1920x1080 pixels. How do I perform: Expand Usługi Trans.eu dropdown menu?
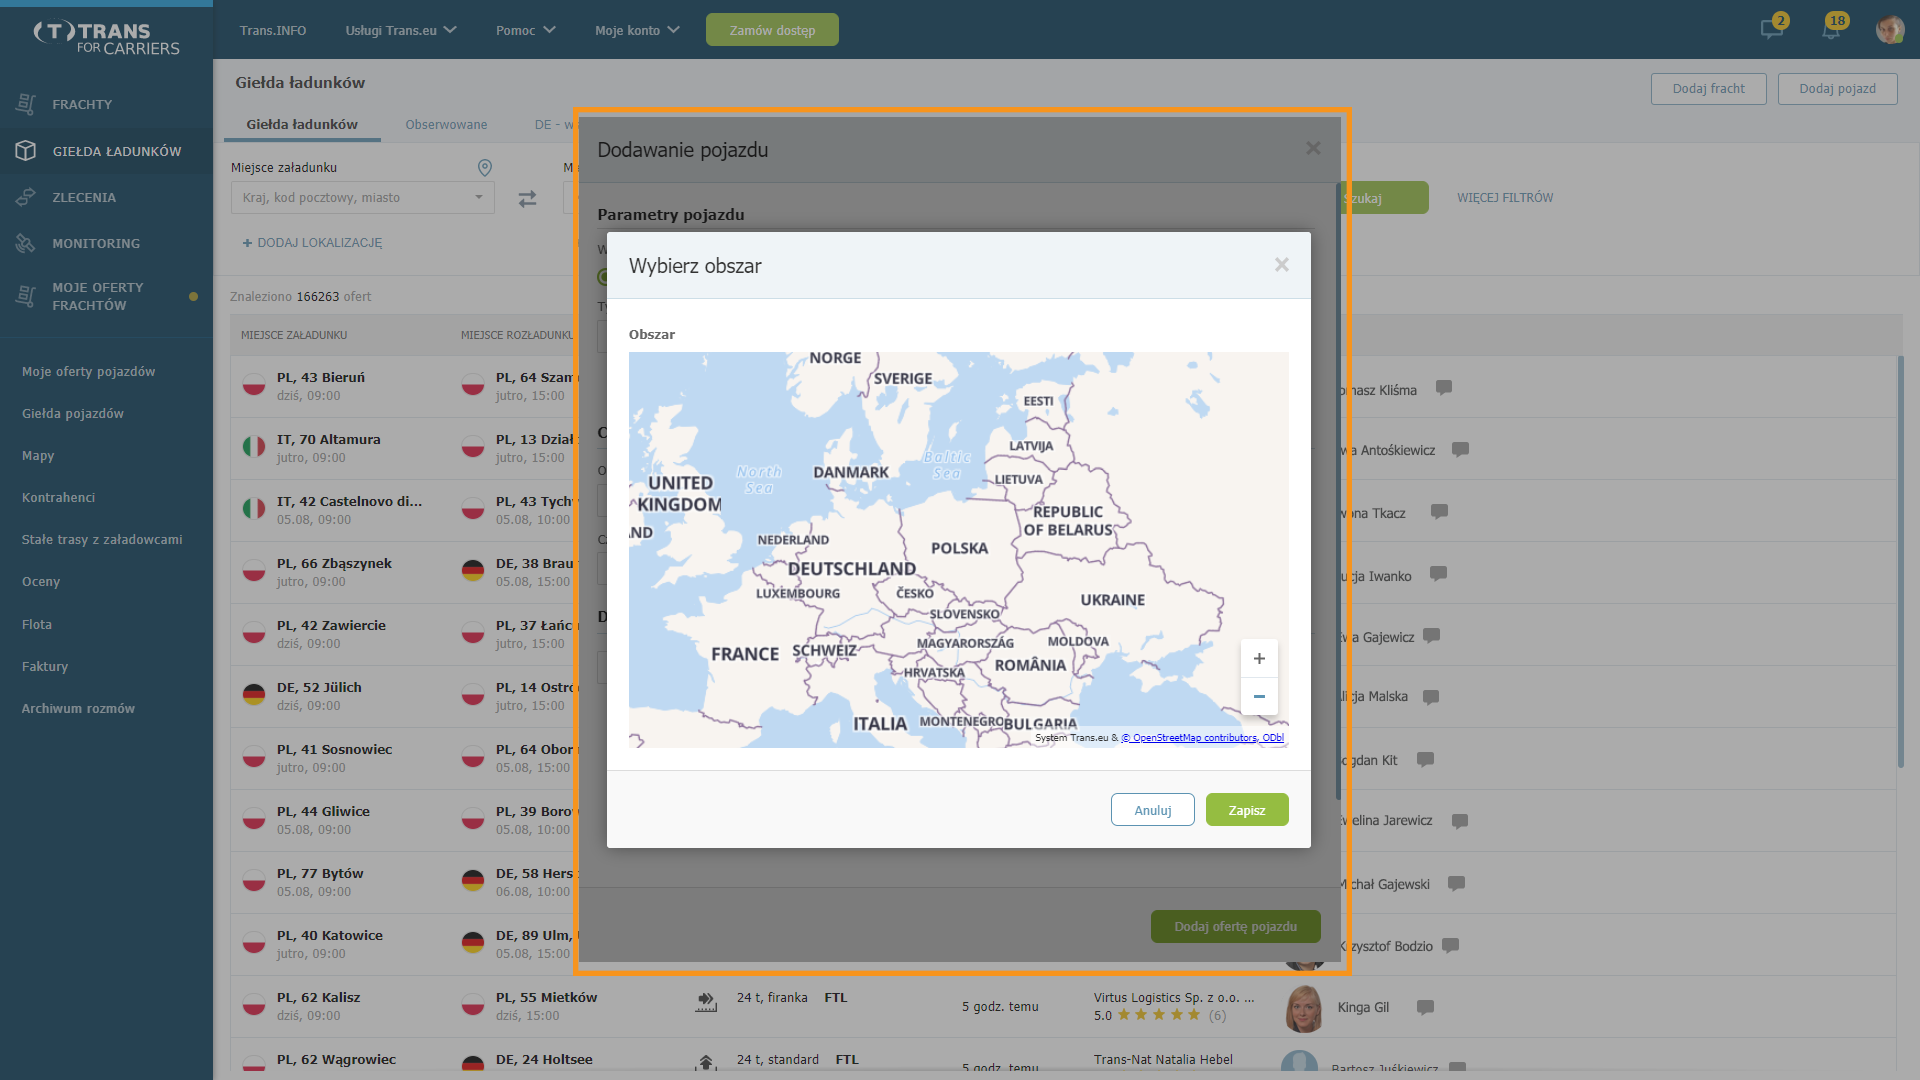[x=401, y=30]
